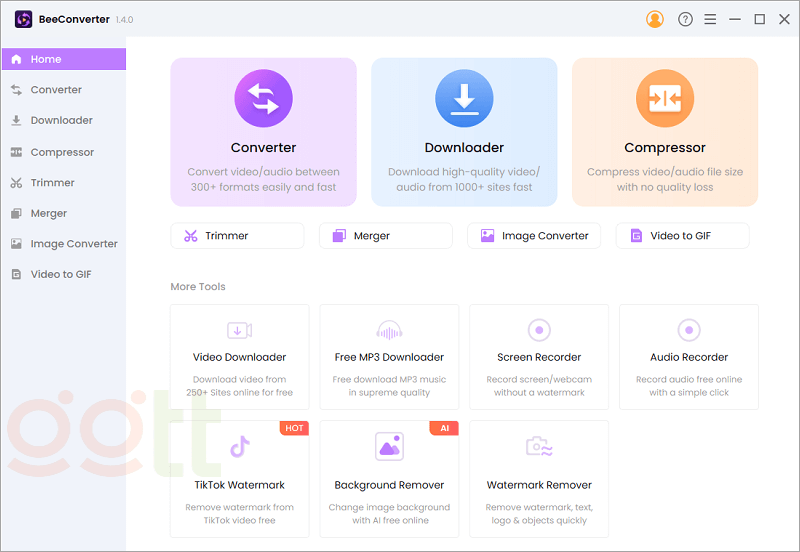800x552 pixels.
Task: Click the user account profile icon
Action: [x=655, y=19]
